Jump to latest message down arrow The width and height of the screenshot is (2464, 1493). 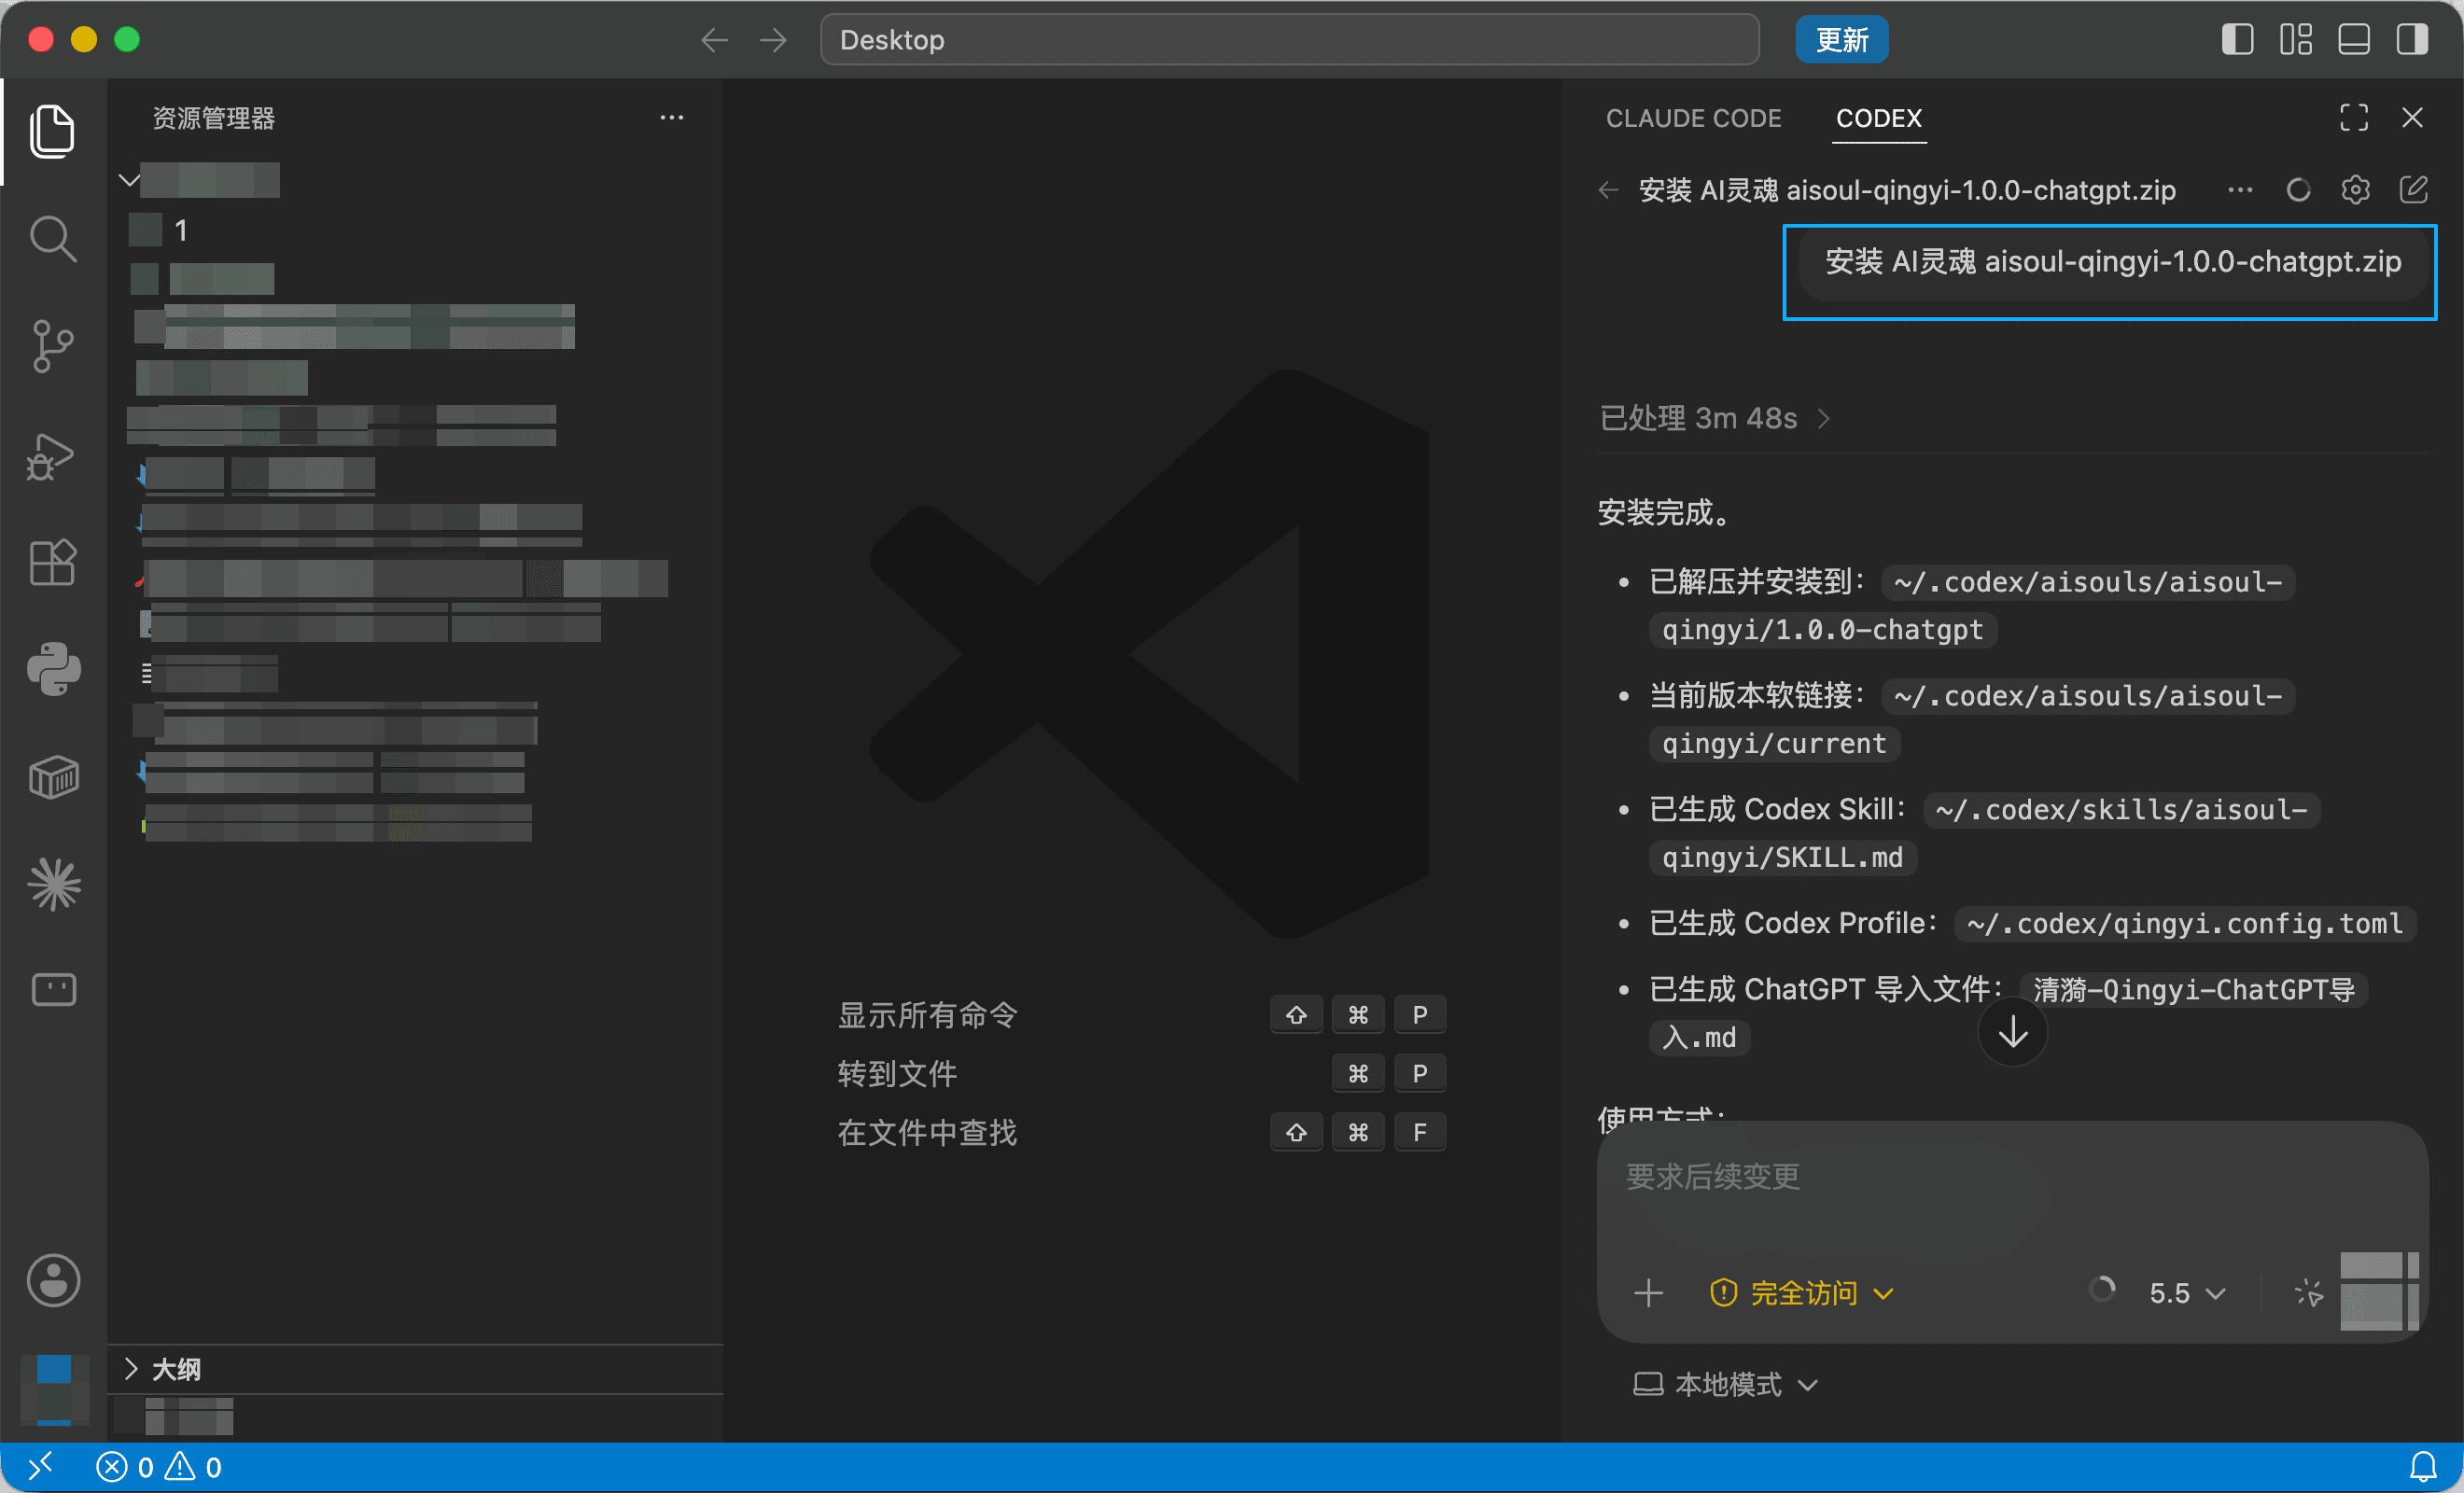click(x=2012, y=1032)
